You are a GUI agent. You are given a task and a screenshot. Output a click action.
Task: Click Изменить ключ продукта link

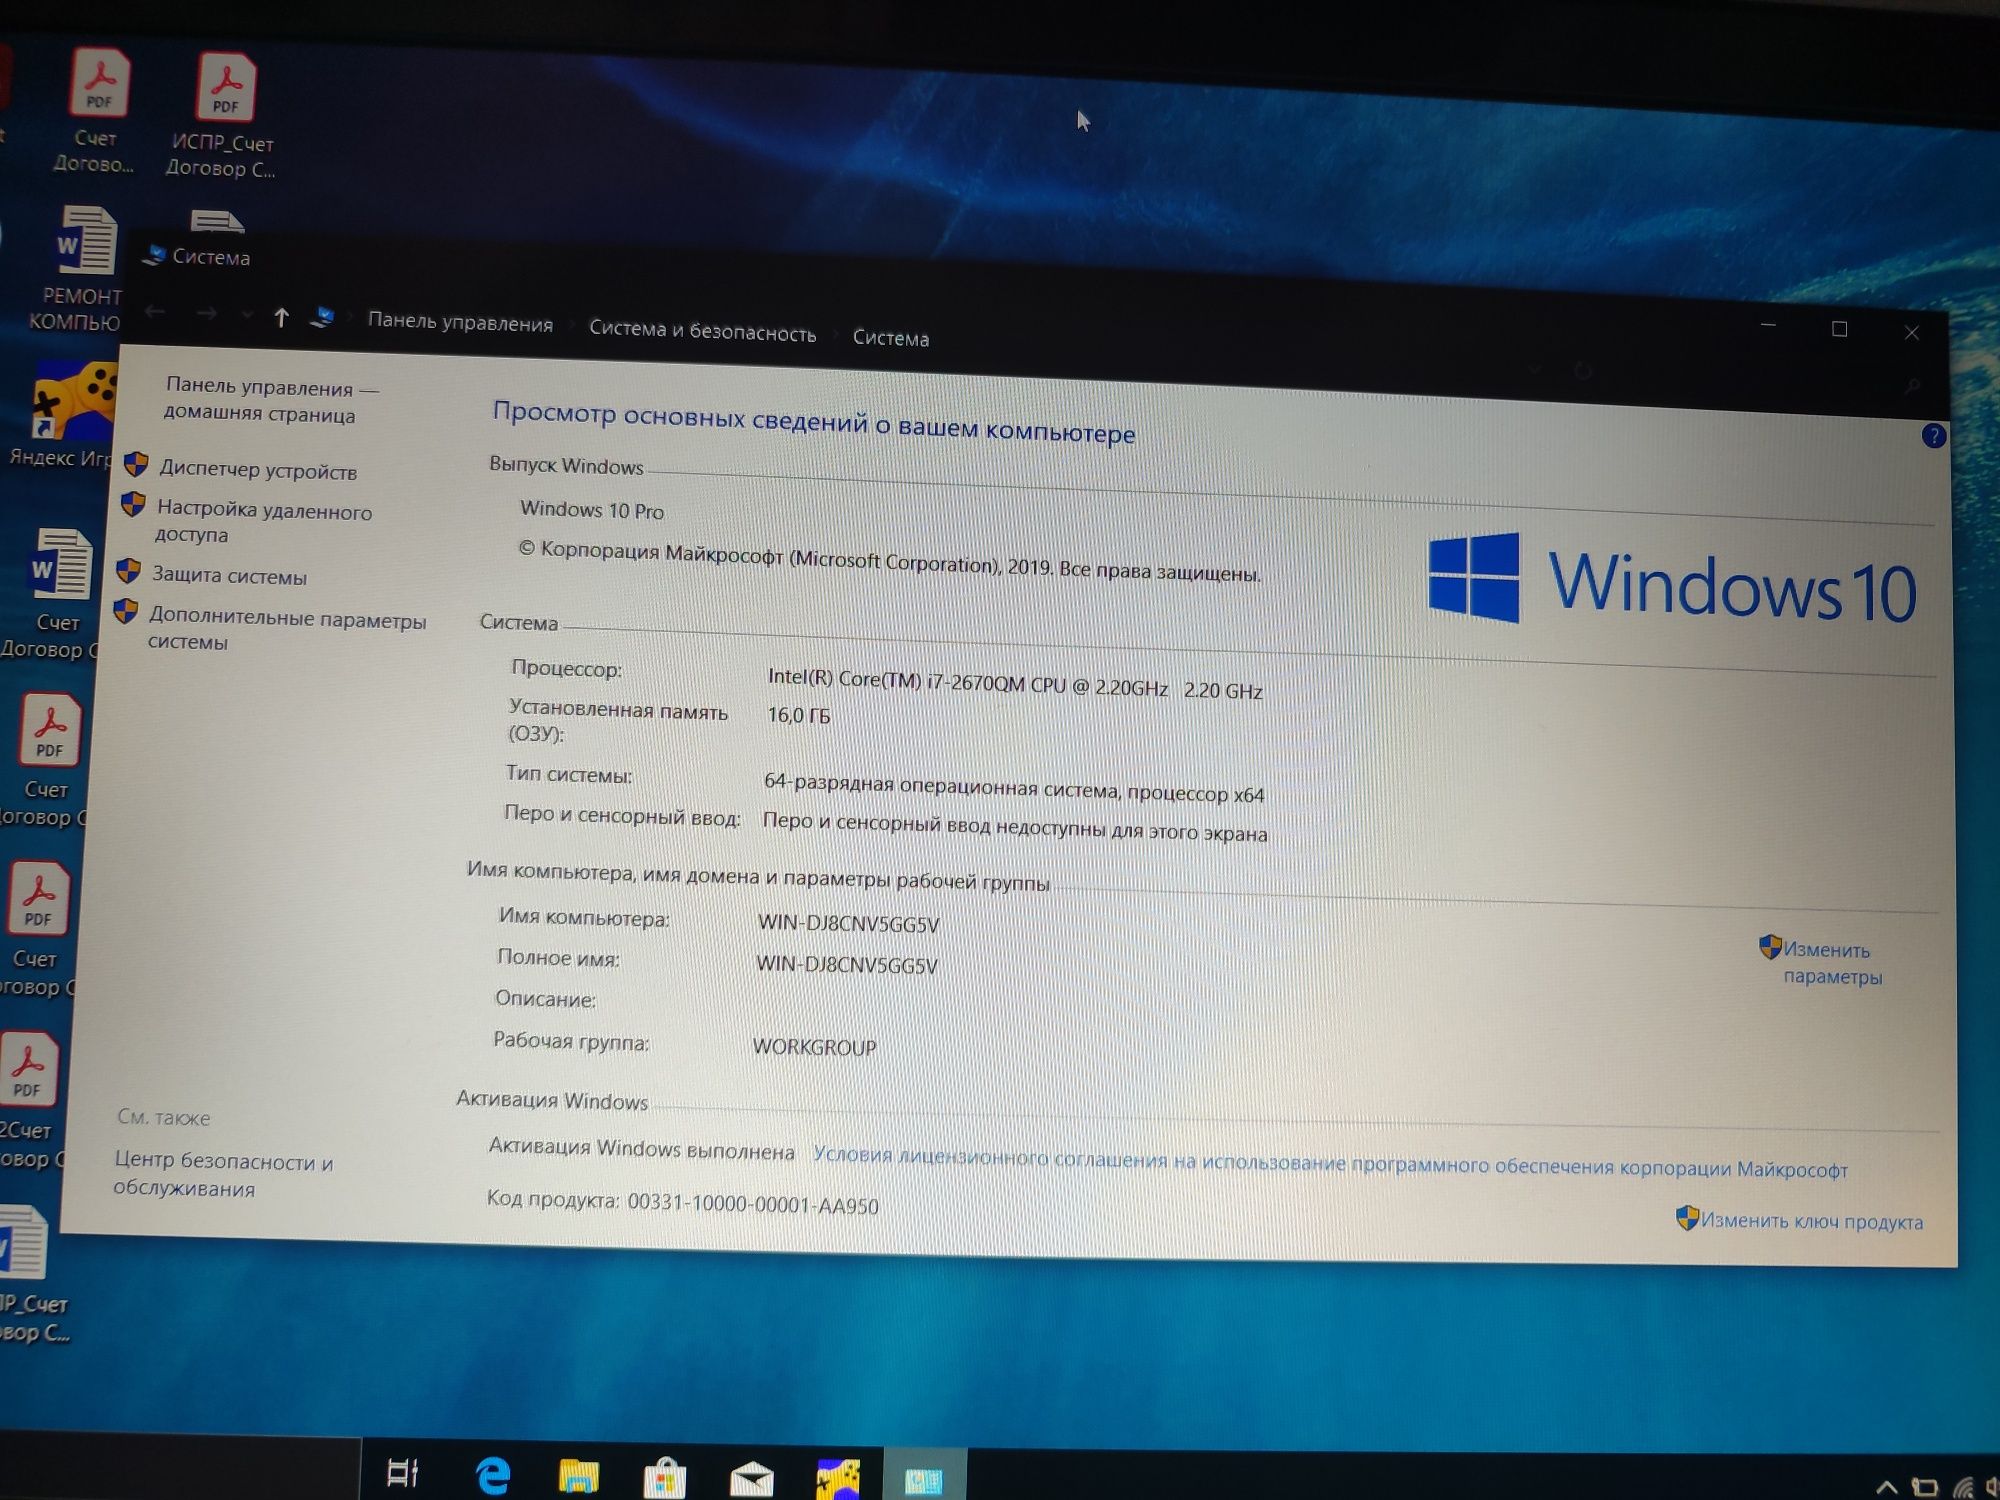(x=1811, y=1221)
